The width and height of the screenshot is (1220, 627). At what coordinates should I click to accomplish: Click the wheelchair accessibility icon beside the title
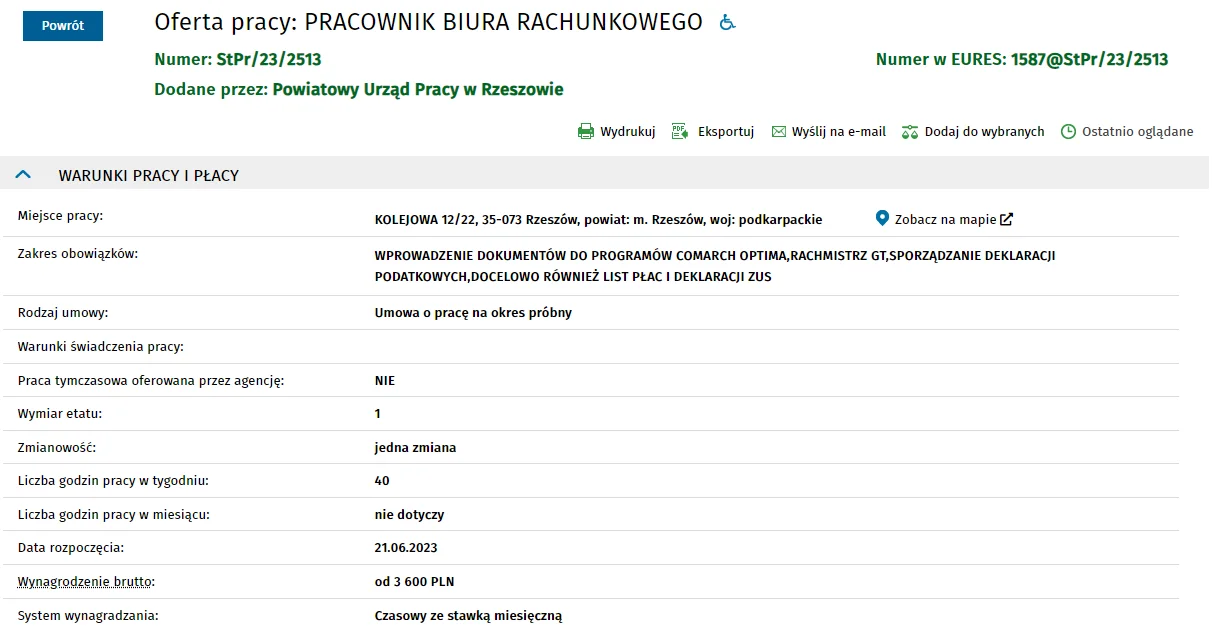[x=728, y=23]
